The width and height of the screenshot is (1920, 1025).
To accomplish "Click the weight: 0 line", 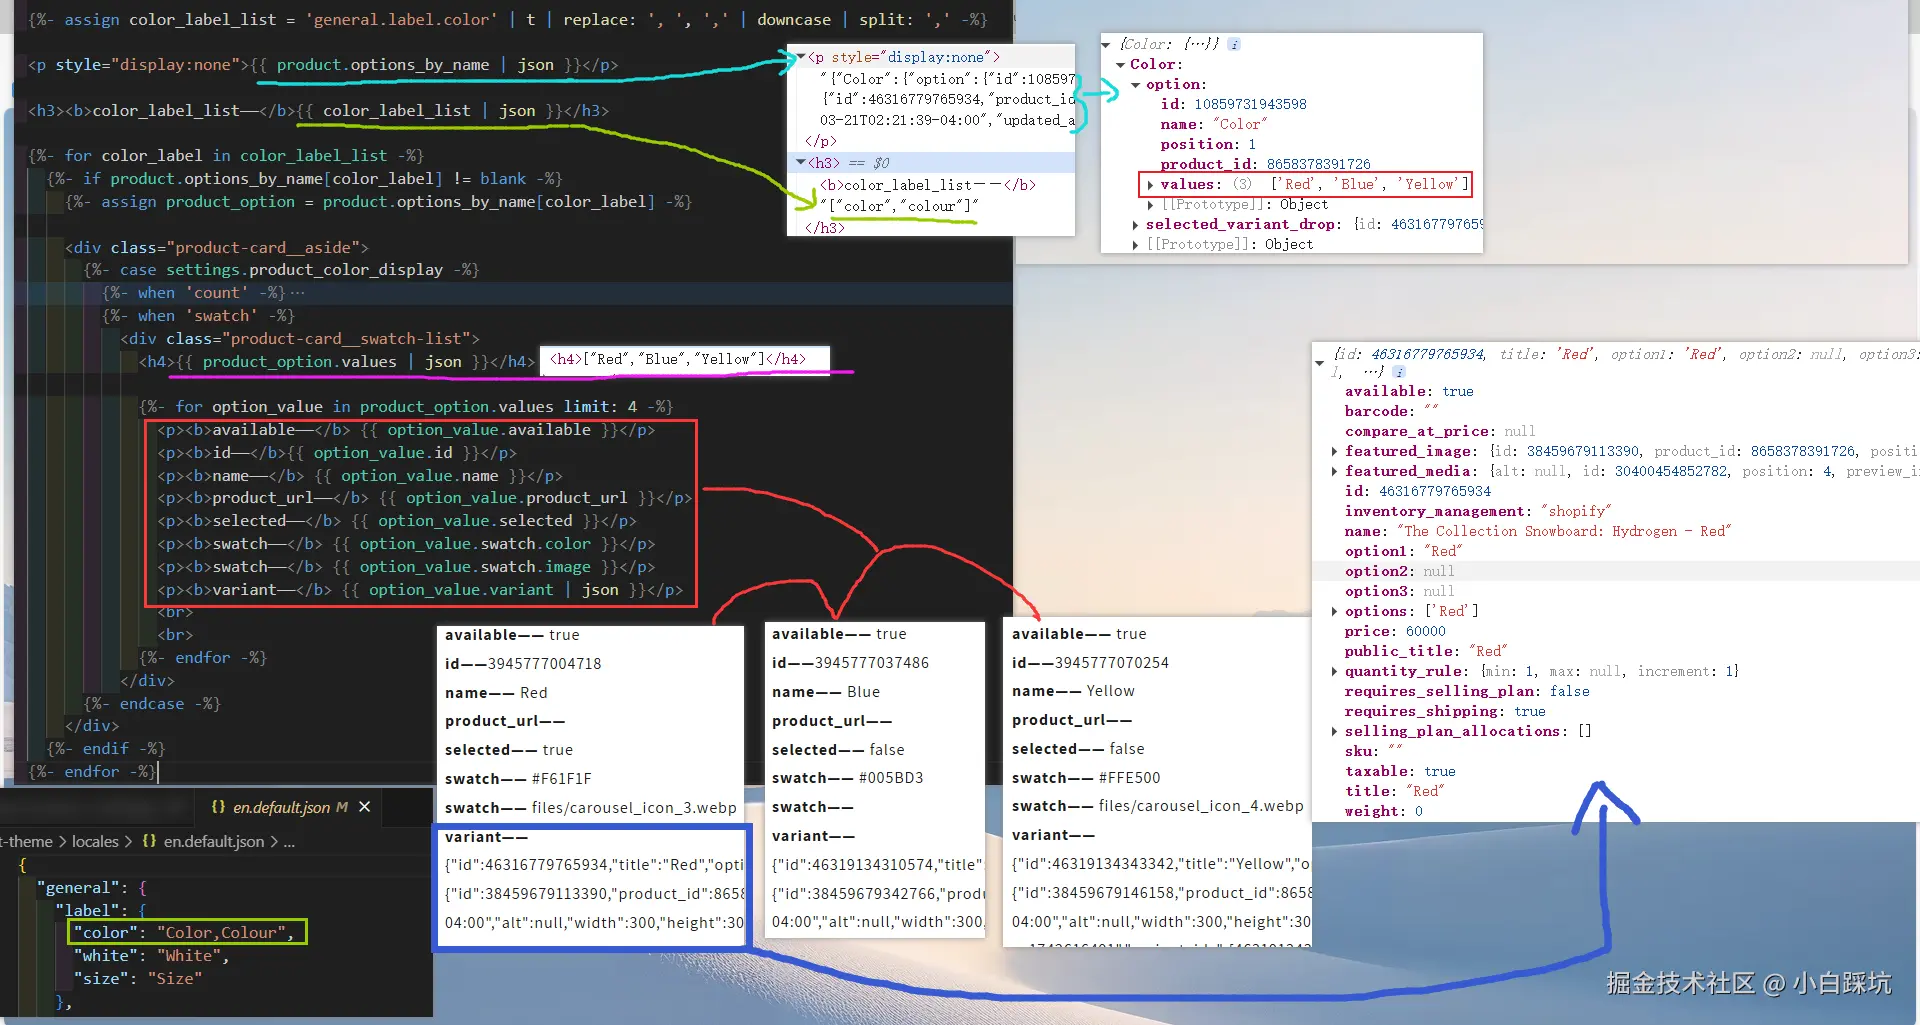I will click(x=1383, y=811).
